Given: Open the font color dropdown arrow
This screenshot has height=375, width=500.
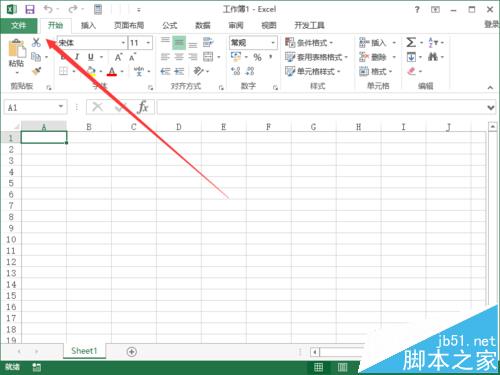Looking at the screenshot, I should pyautogui.click(x=122, y=71).
